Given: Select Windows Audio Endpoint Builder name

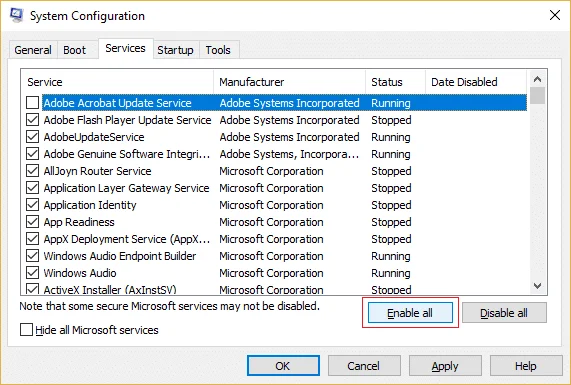Looking at the screenshot, I should 120,256.
